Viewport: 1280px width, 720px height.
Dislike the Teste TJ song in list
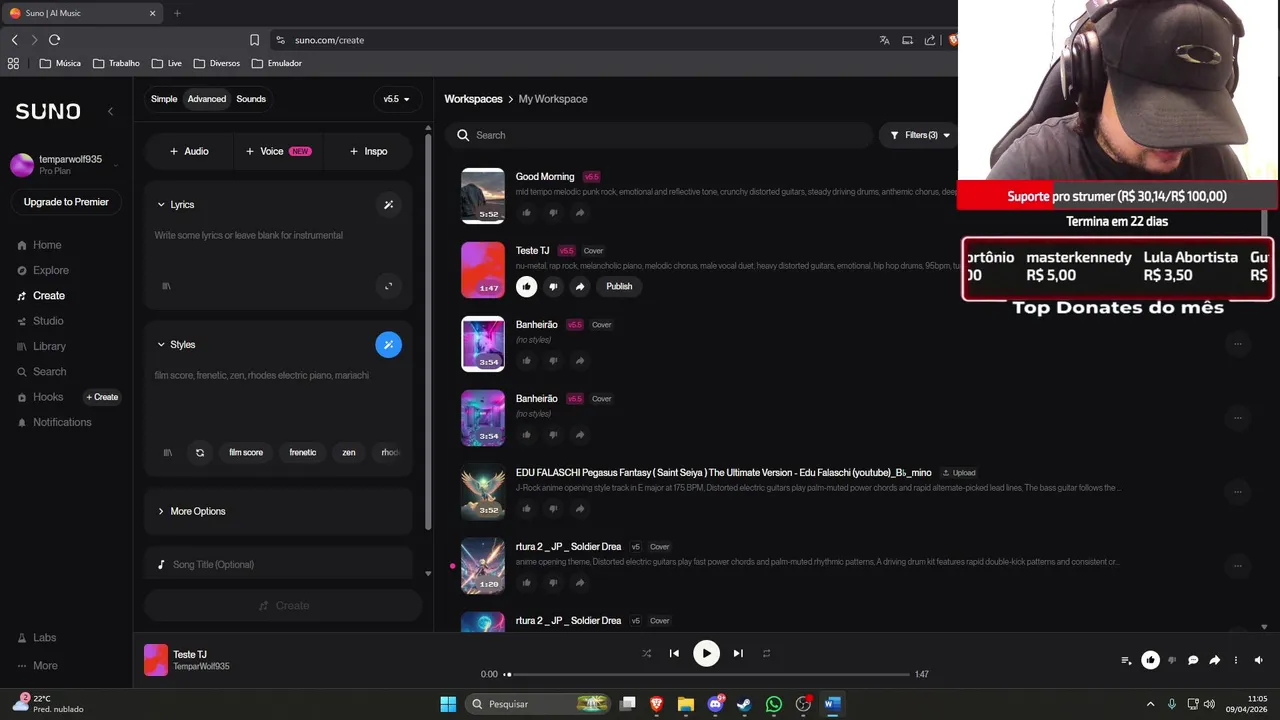pyautogui.click(x=553, y=286)
